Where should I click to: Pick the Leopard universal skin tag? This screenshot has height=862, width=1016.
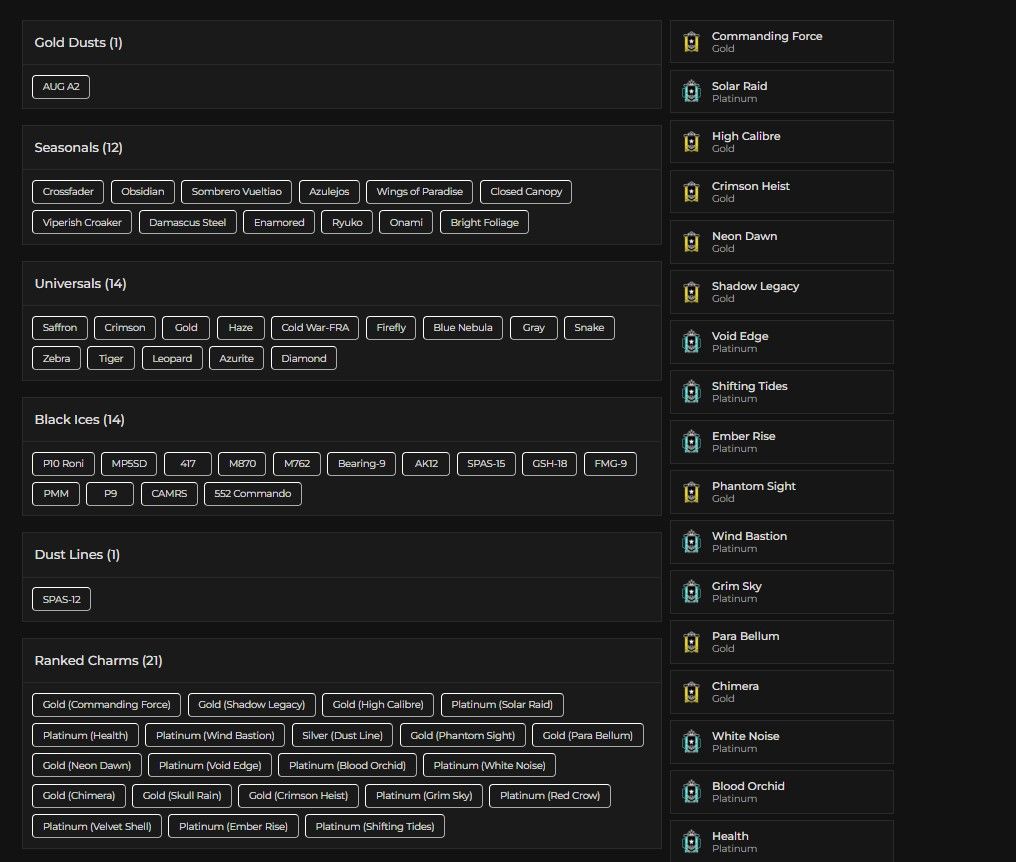(172, 358)
